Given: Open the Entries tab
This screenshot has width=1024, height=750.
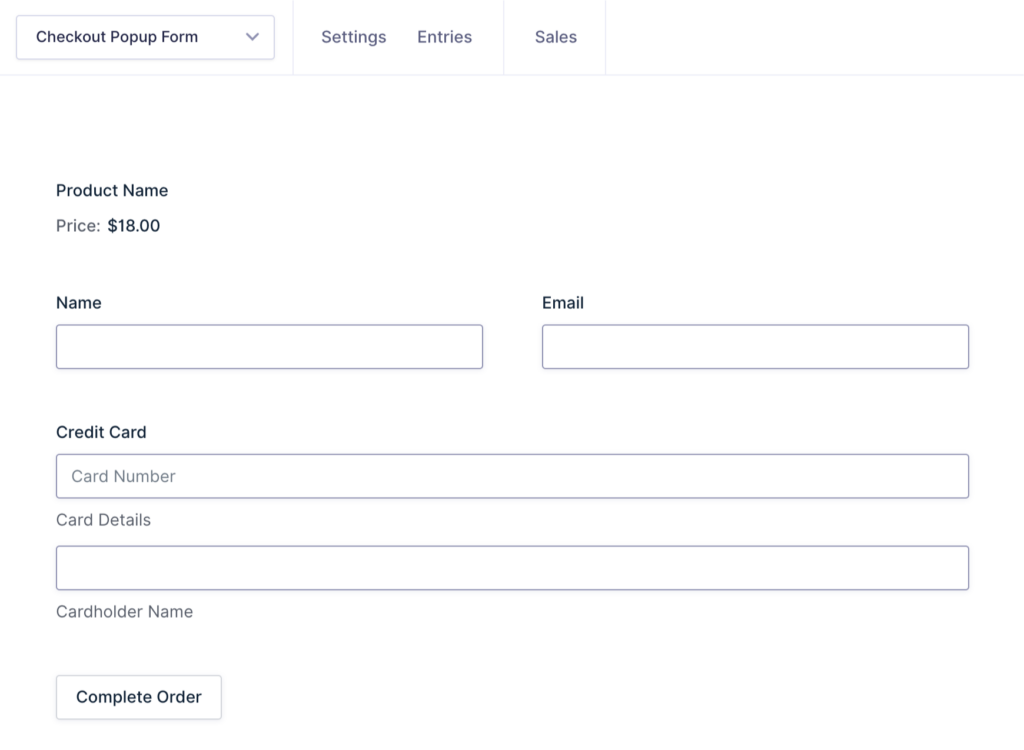Looking at the screenshot, I should pyautogui.click(x=444, y=37).
